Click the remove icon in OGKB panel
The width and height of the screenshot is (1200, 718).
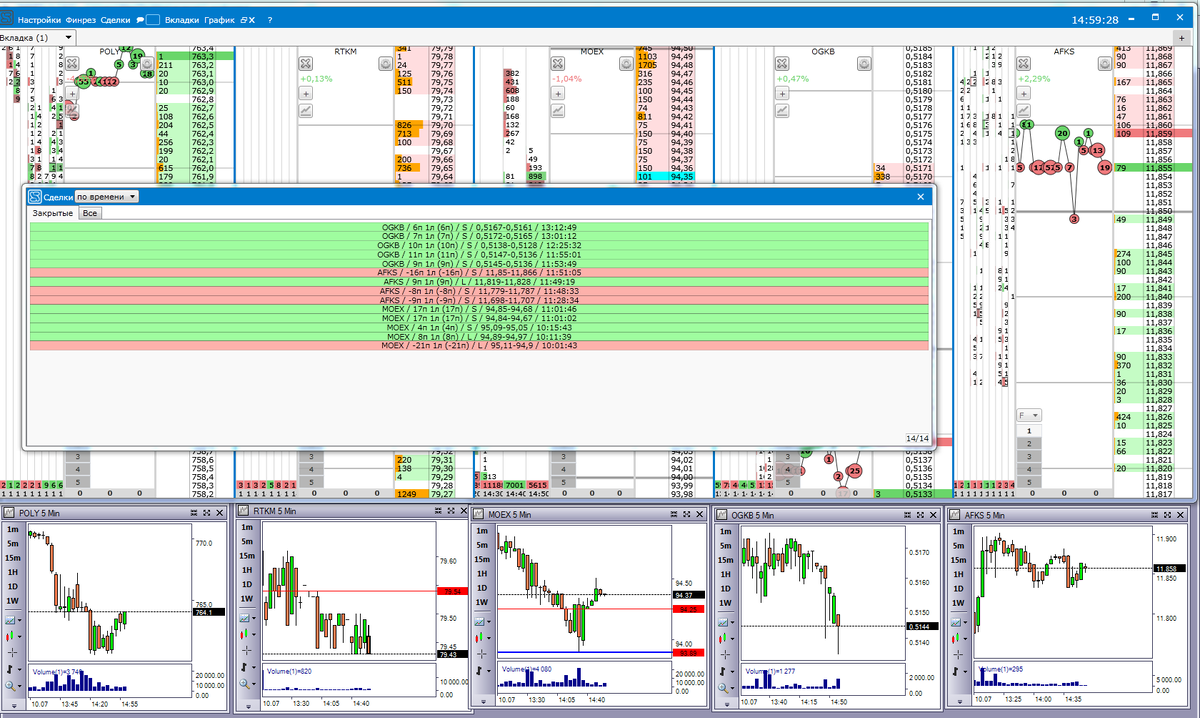[x=783, y=63]
